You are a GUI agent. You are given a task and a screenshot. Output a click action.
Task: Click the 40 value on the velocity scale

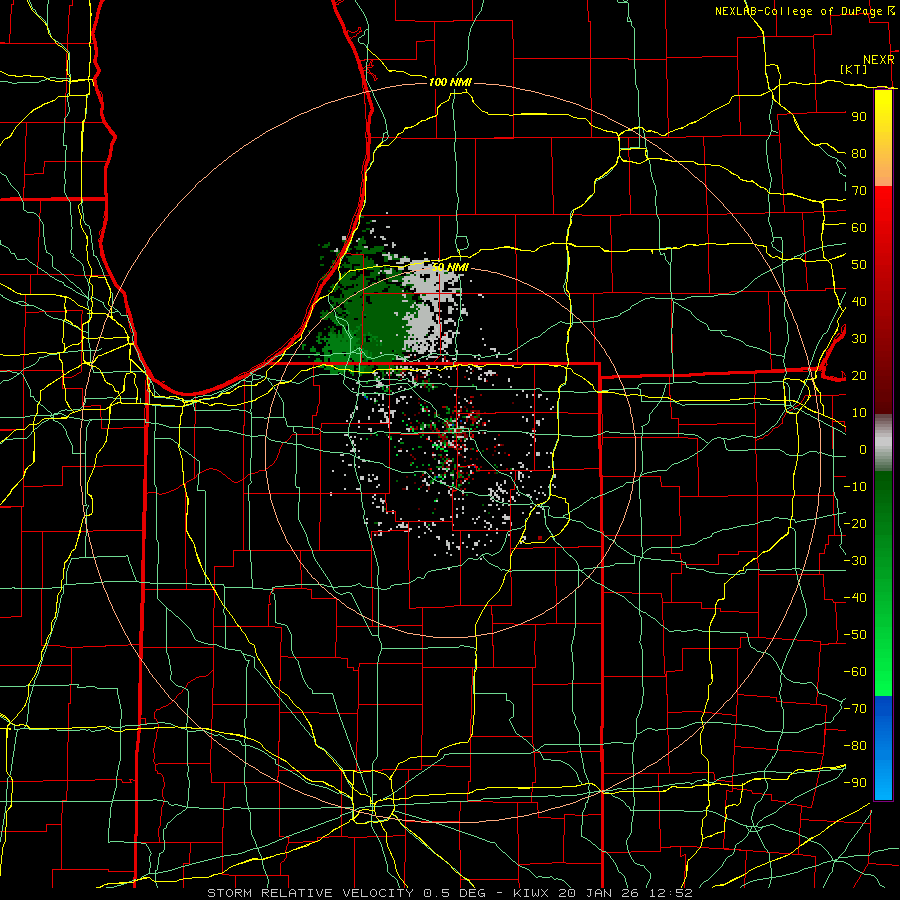point(859,301)
